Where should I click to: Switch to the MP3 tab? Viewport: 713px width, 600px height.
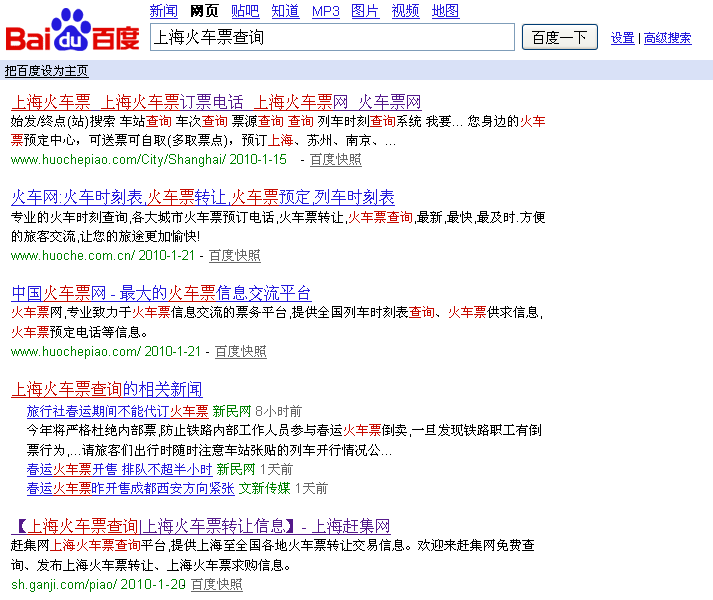326,11
